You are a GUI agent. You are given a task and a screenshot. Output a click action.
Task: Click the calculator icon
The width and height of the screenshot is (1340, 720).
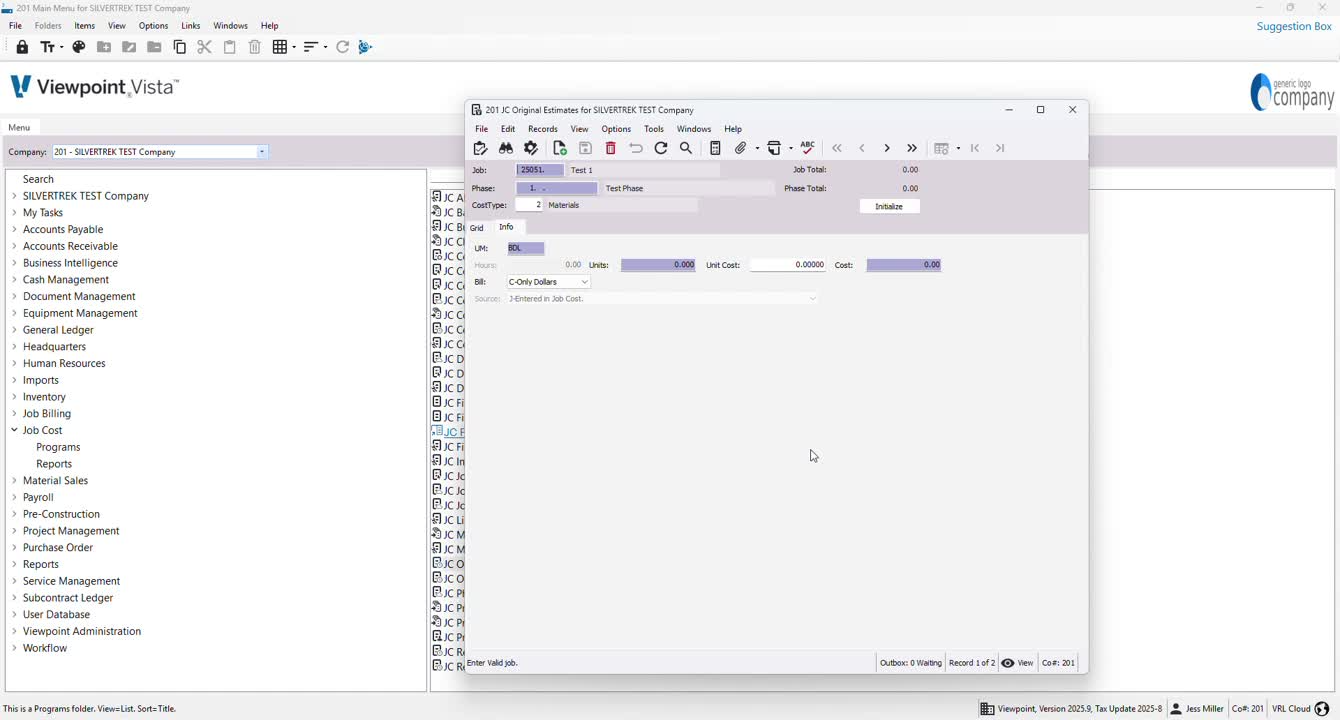(x=715, y=148)
